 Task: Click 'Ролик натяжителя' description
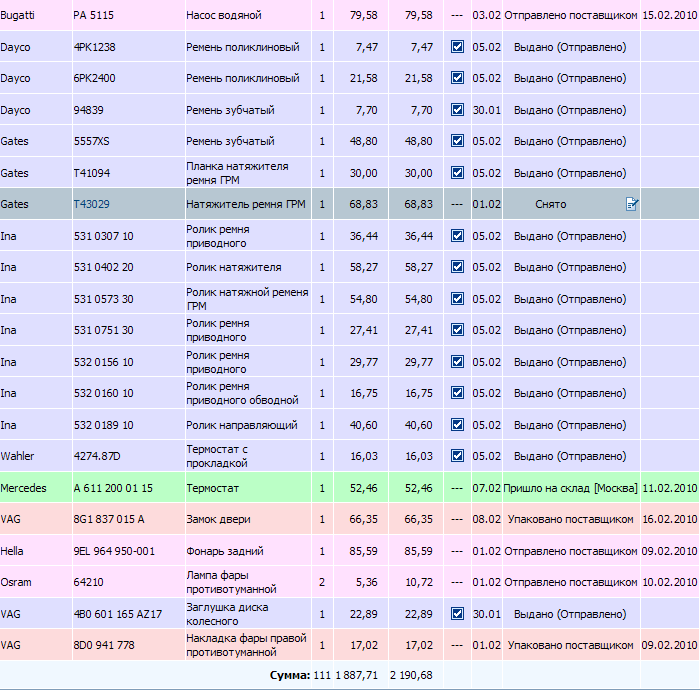point(233,267)
